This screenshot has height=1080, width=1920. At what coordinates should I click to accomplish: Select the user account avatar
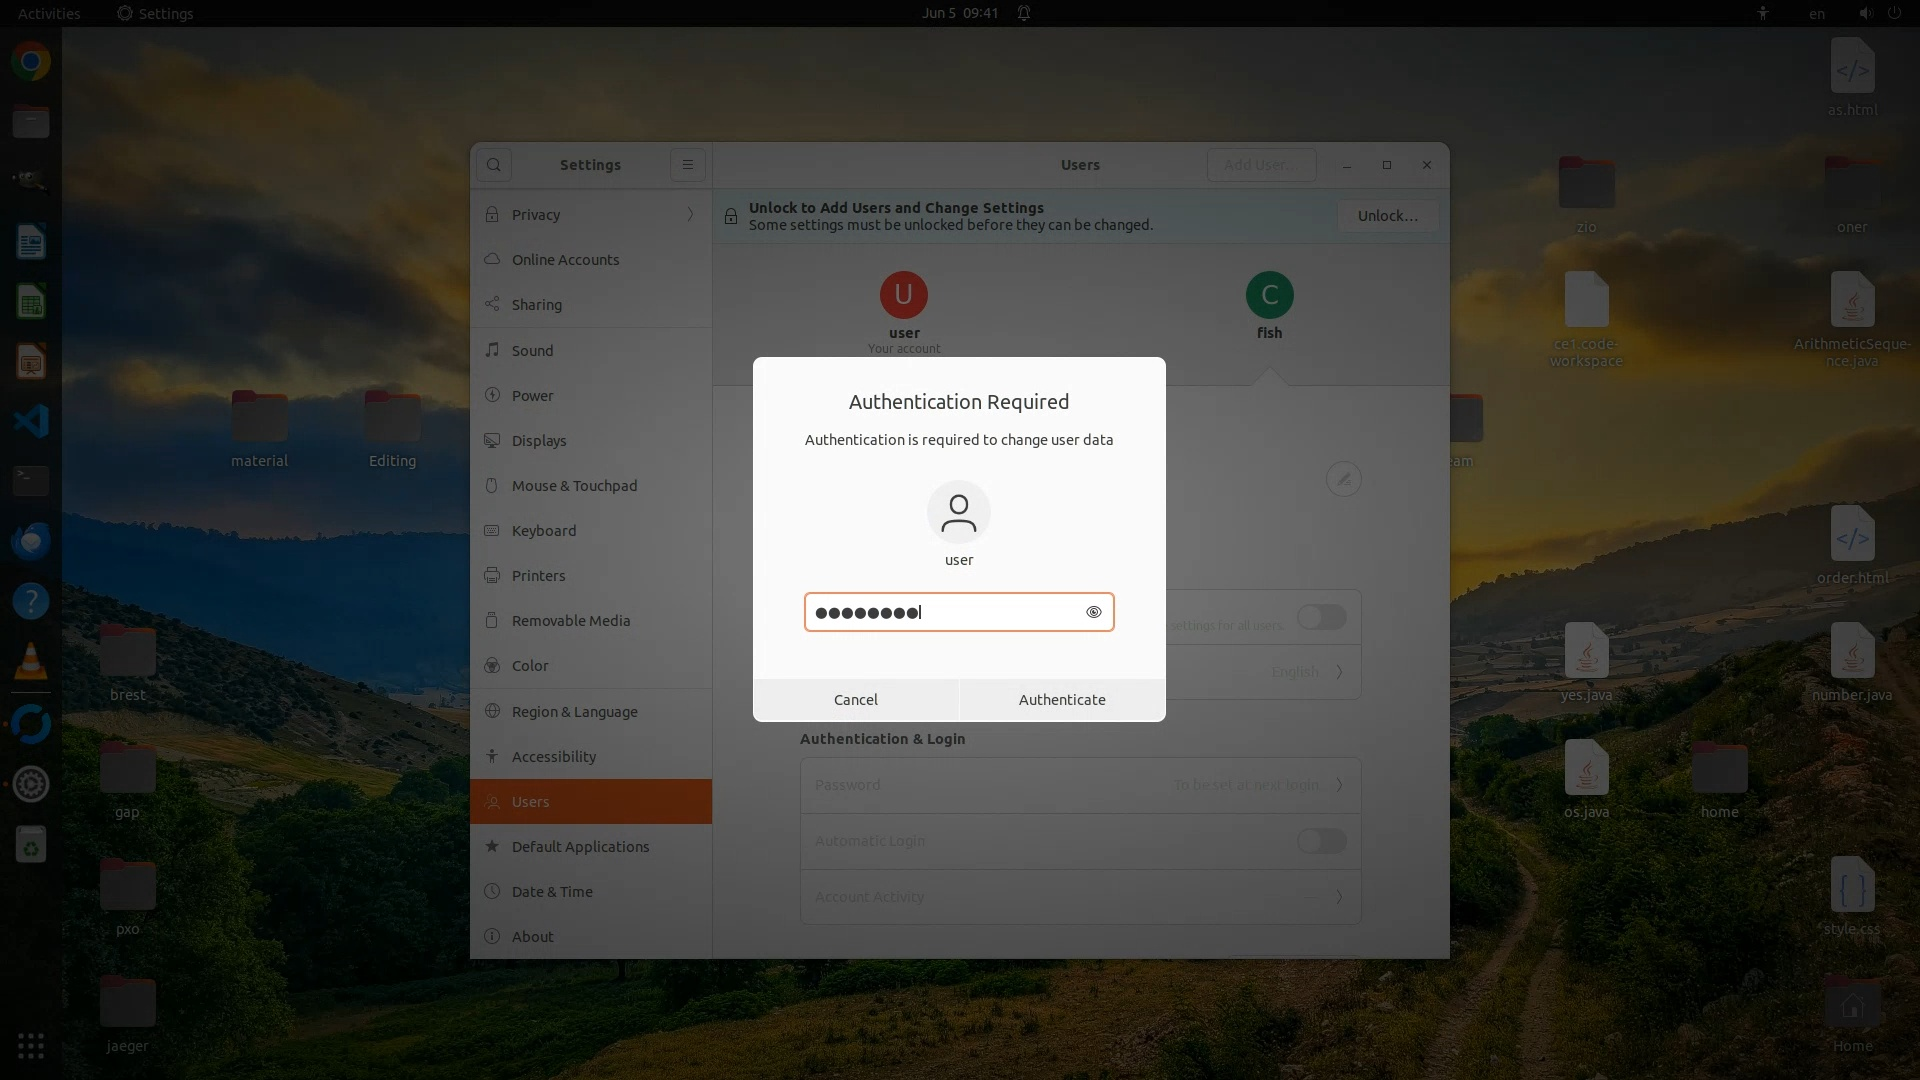903,295
